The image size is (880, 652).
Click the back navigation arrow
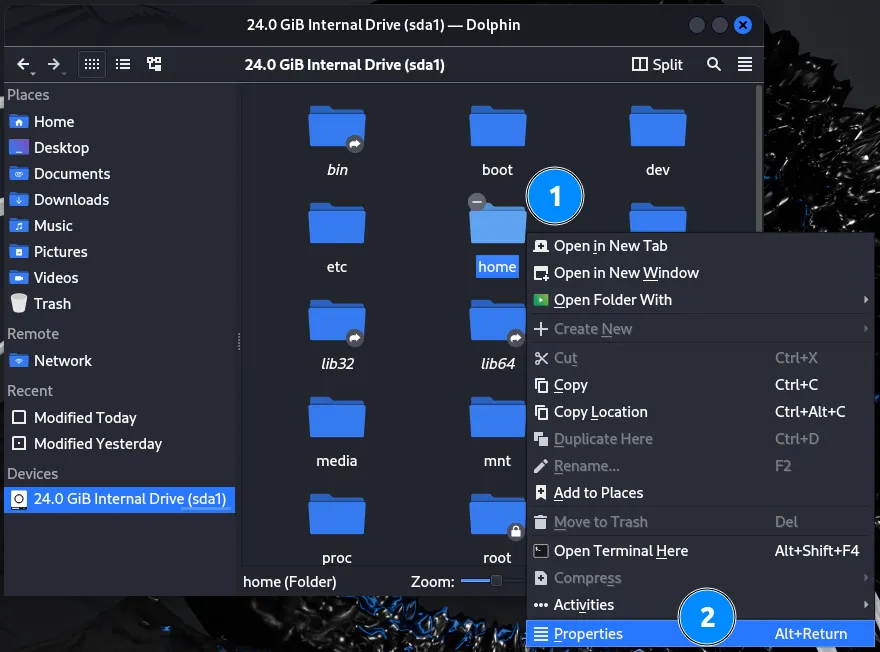click(x=24, y=64)
